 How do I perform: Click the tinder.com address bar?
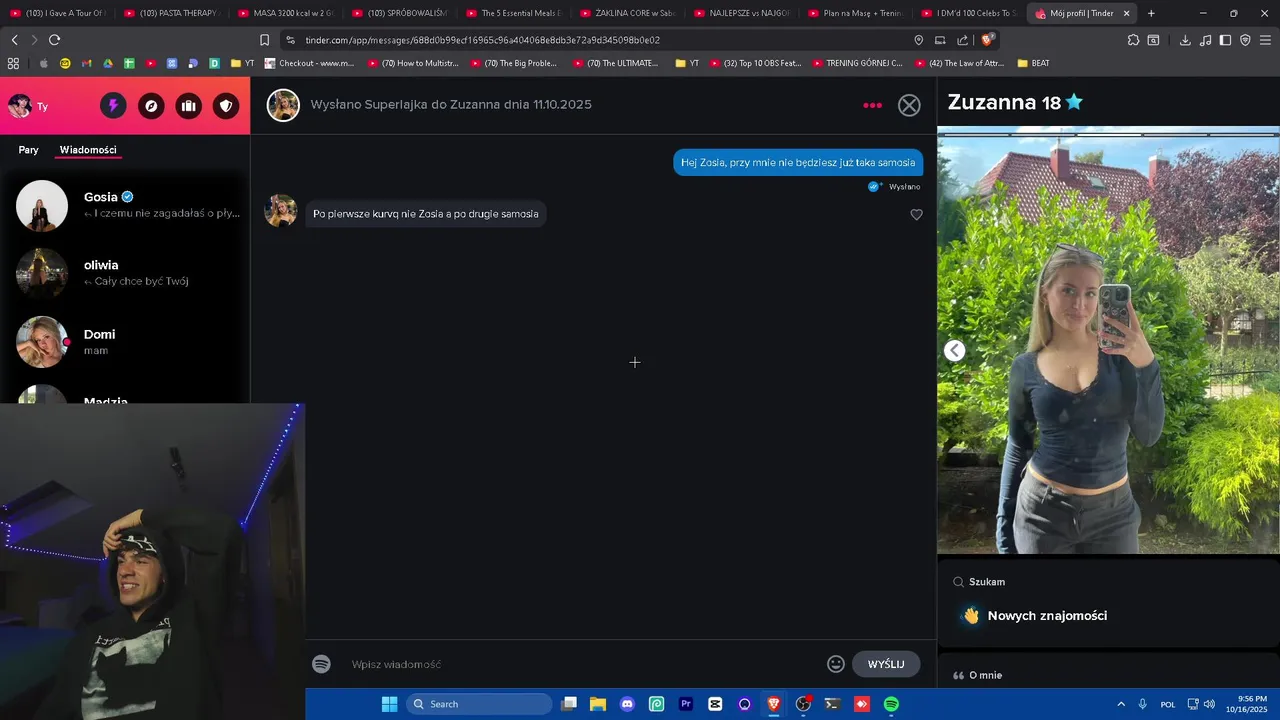click(600, 40)
